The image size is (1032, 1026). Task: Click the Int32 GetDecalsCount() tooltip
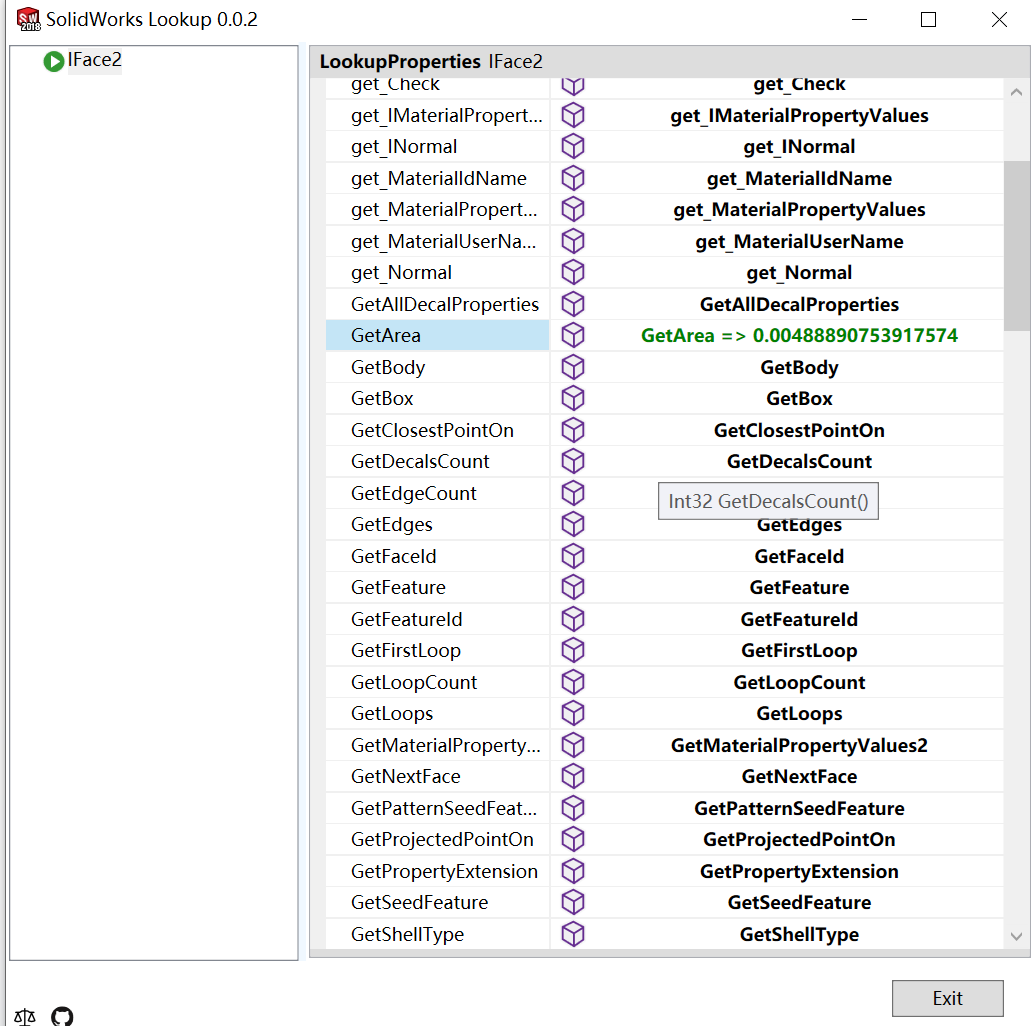pos(768,500)
